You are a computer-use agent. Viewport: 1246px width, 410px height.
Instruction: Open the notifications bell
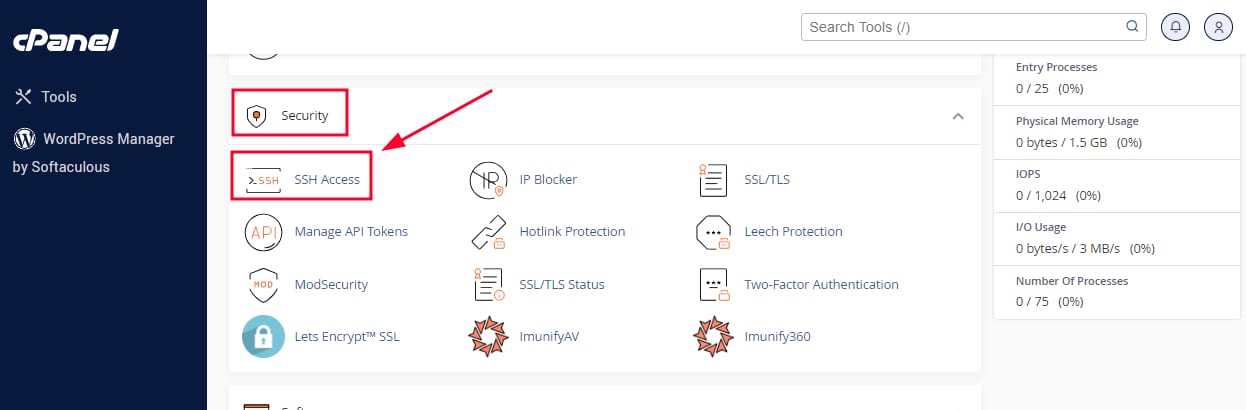click(1175, 27)
